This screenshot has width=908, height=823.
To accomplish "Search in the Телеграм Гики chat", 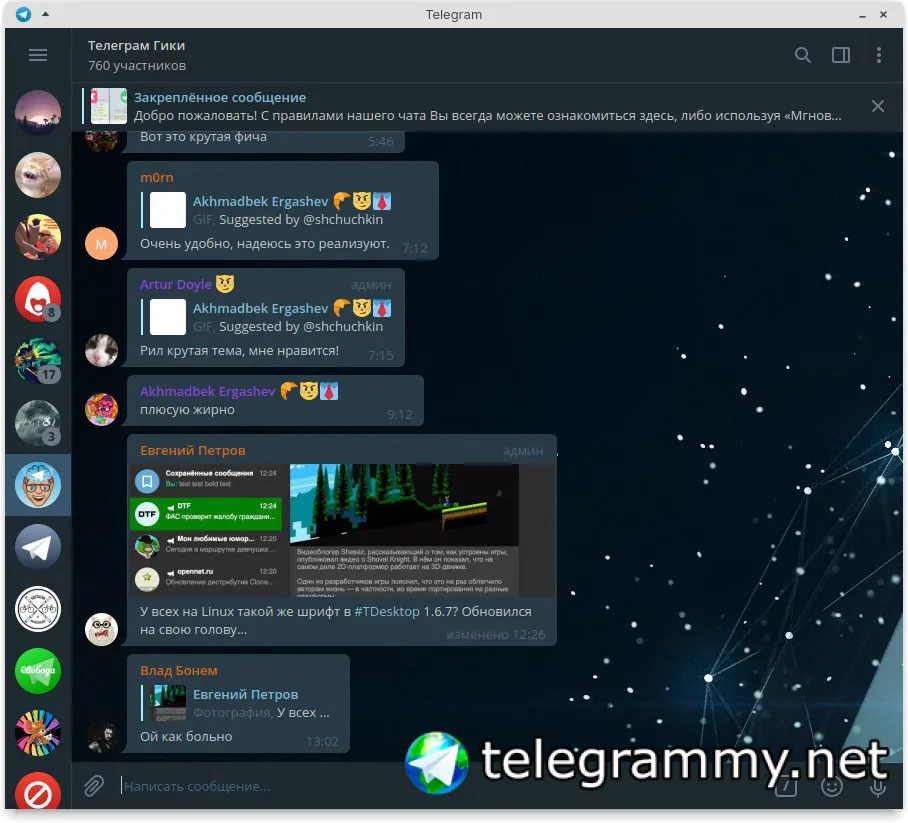I will [803, 55].
